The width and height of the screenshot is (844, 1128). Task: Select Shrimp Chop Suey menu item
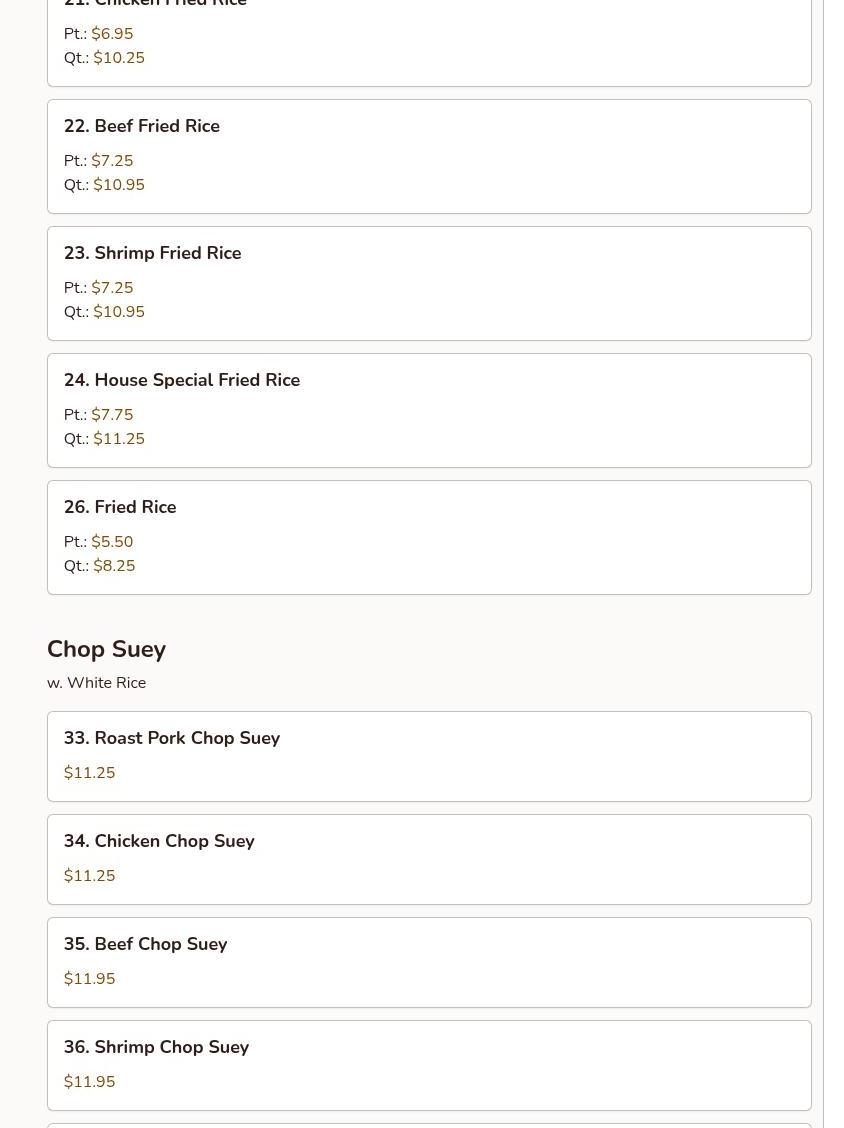coord(156,1047)
